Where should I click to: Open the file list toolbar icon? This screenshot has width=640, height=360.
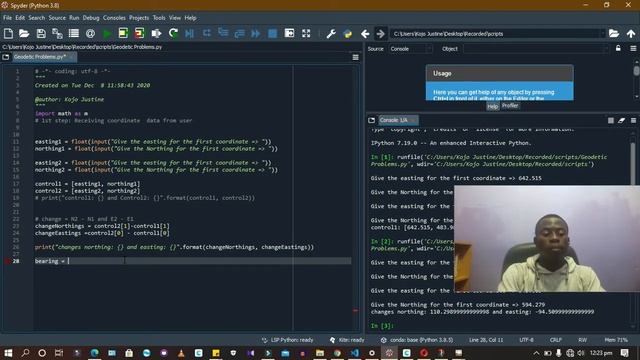click(74, 33)
